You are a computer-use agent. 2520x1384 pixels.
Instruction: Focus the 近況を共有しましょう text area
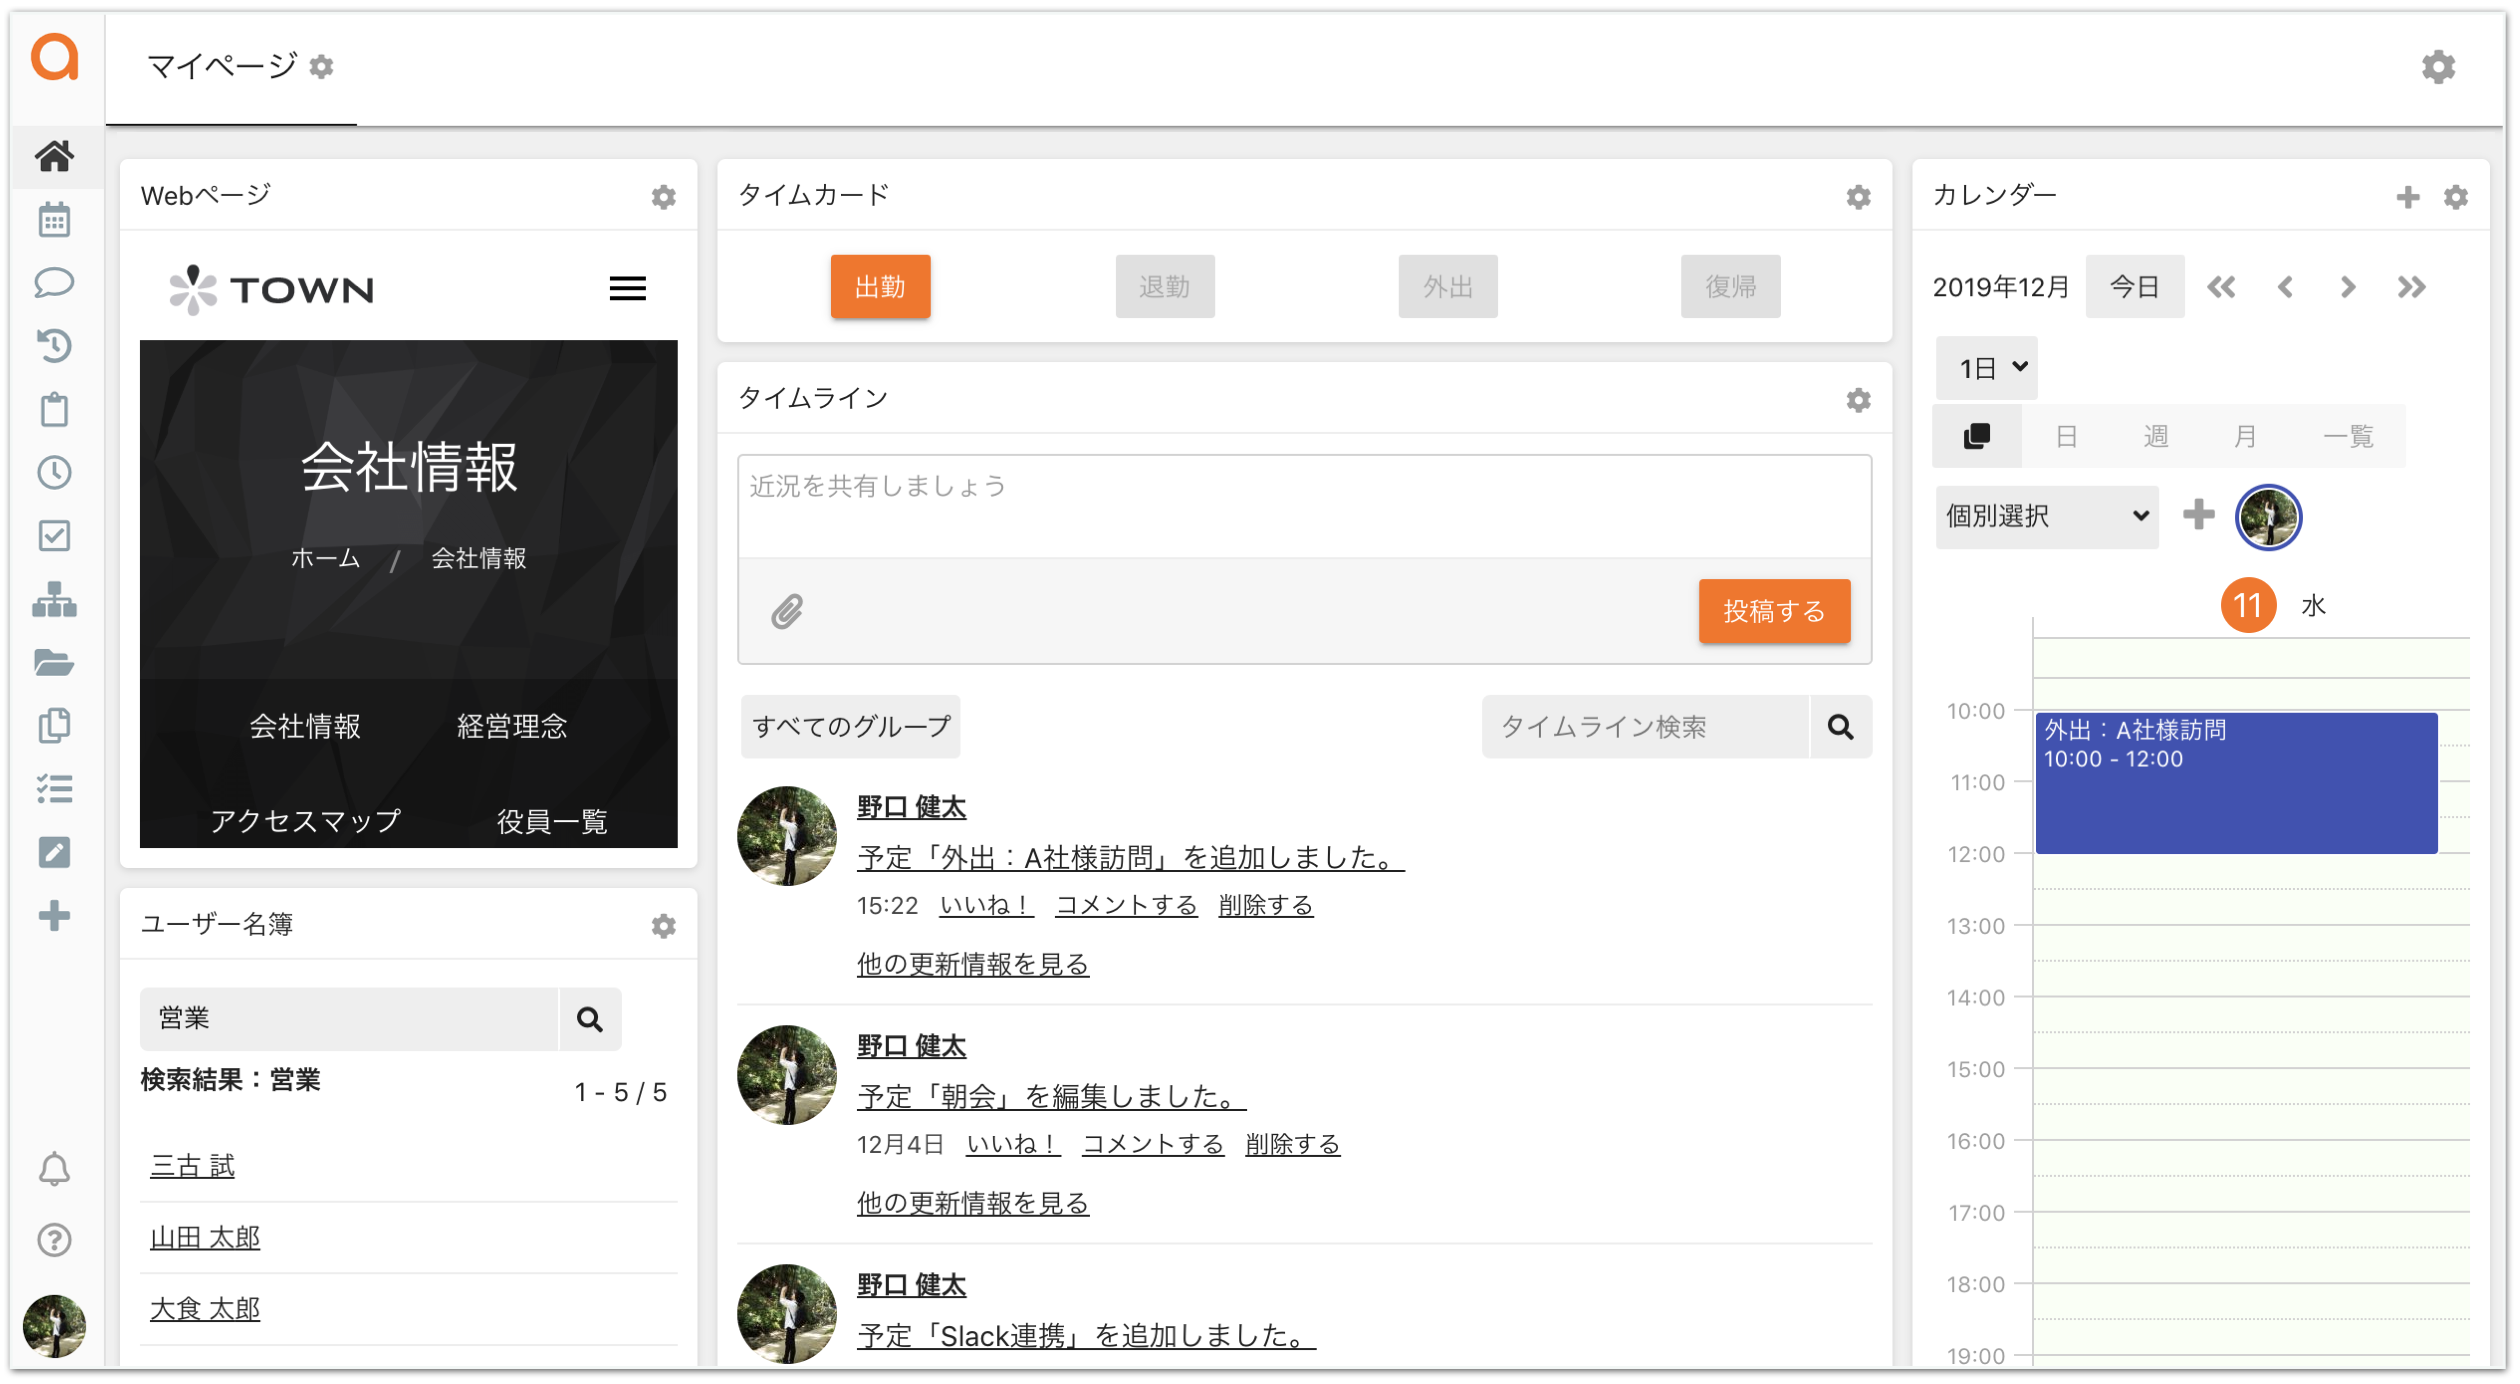coord(1304,507)
